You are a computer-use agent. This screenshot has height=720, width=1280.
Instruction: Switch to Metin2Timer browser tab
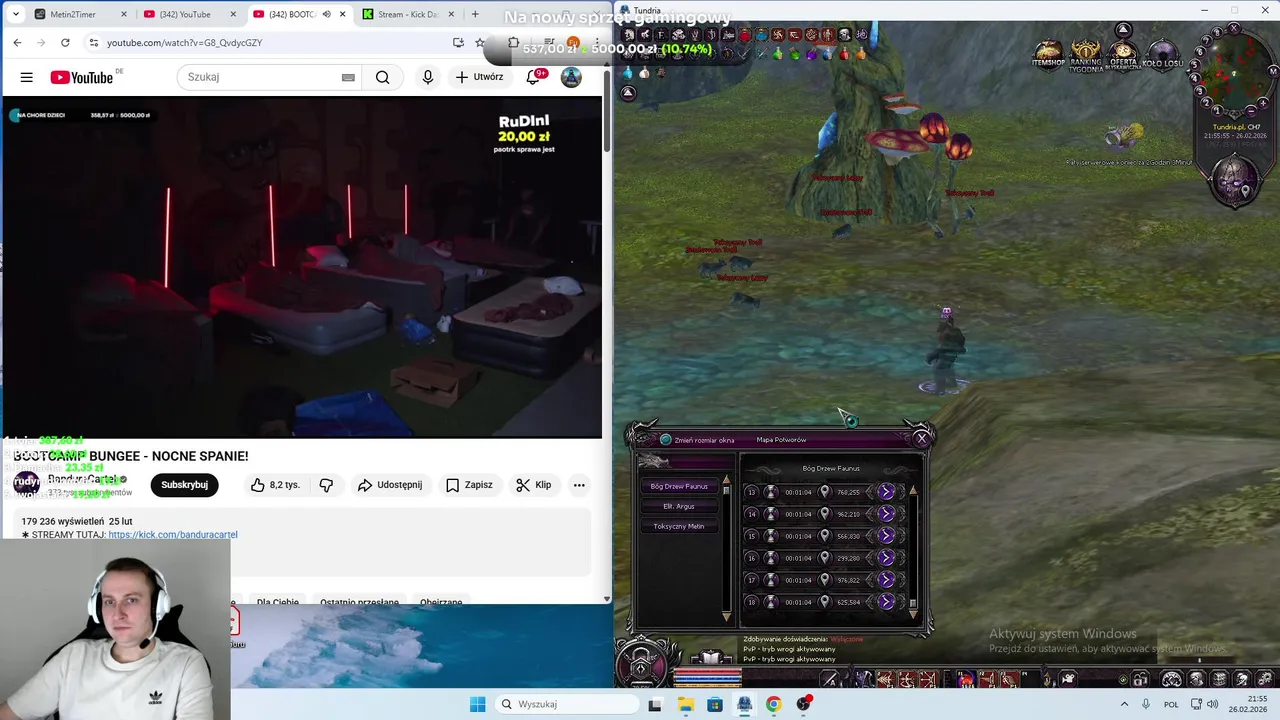click(80, 14)
